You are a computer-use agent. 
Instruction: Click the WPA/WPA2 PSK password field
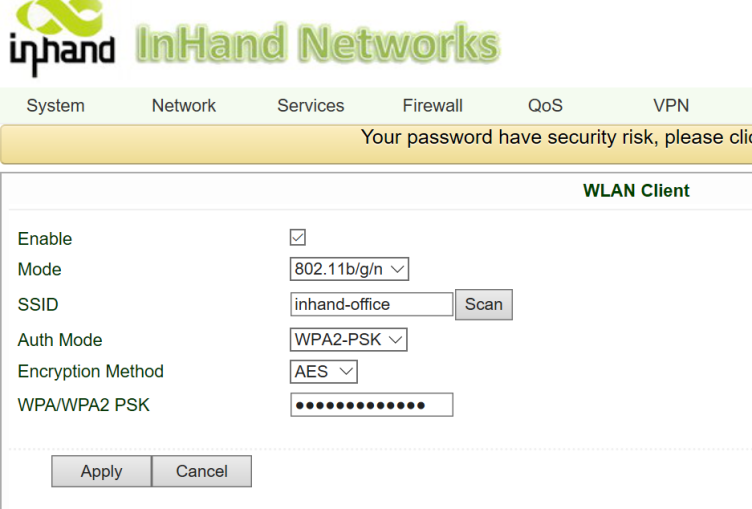pyautogui.click(x=371, y=404)
